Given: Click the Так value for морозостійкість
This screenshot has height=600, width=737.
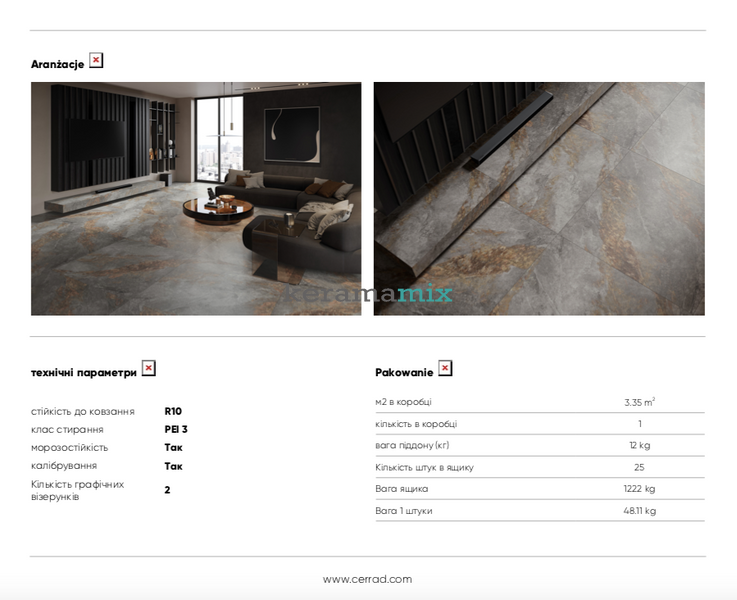Looking at the screenshot, I should pos(173,447).
